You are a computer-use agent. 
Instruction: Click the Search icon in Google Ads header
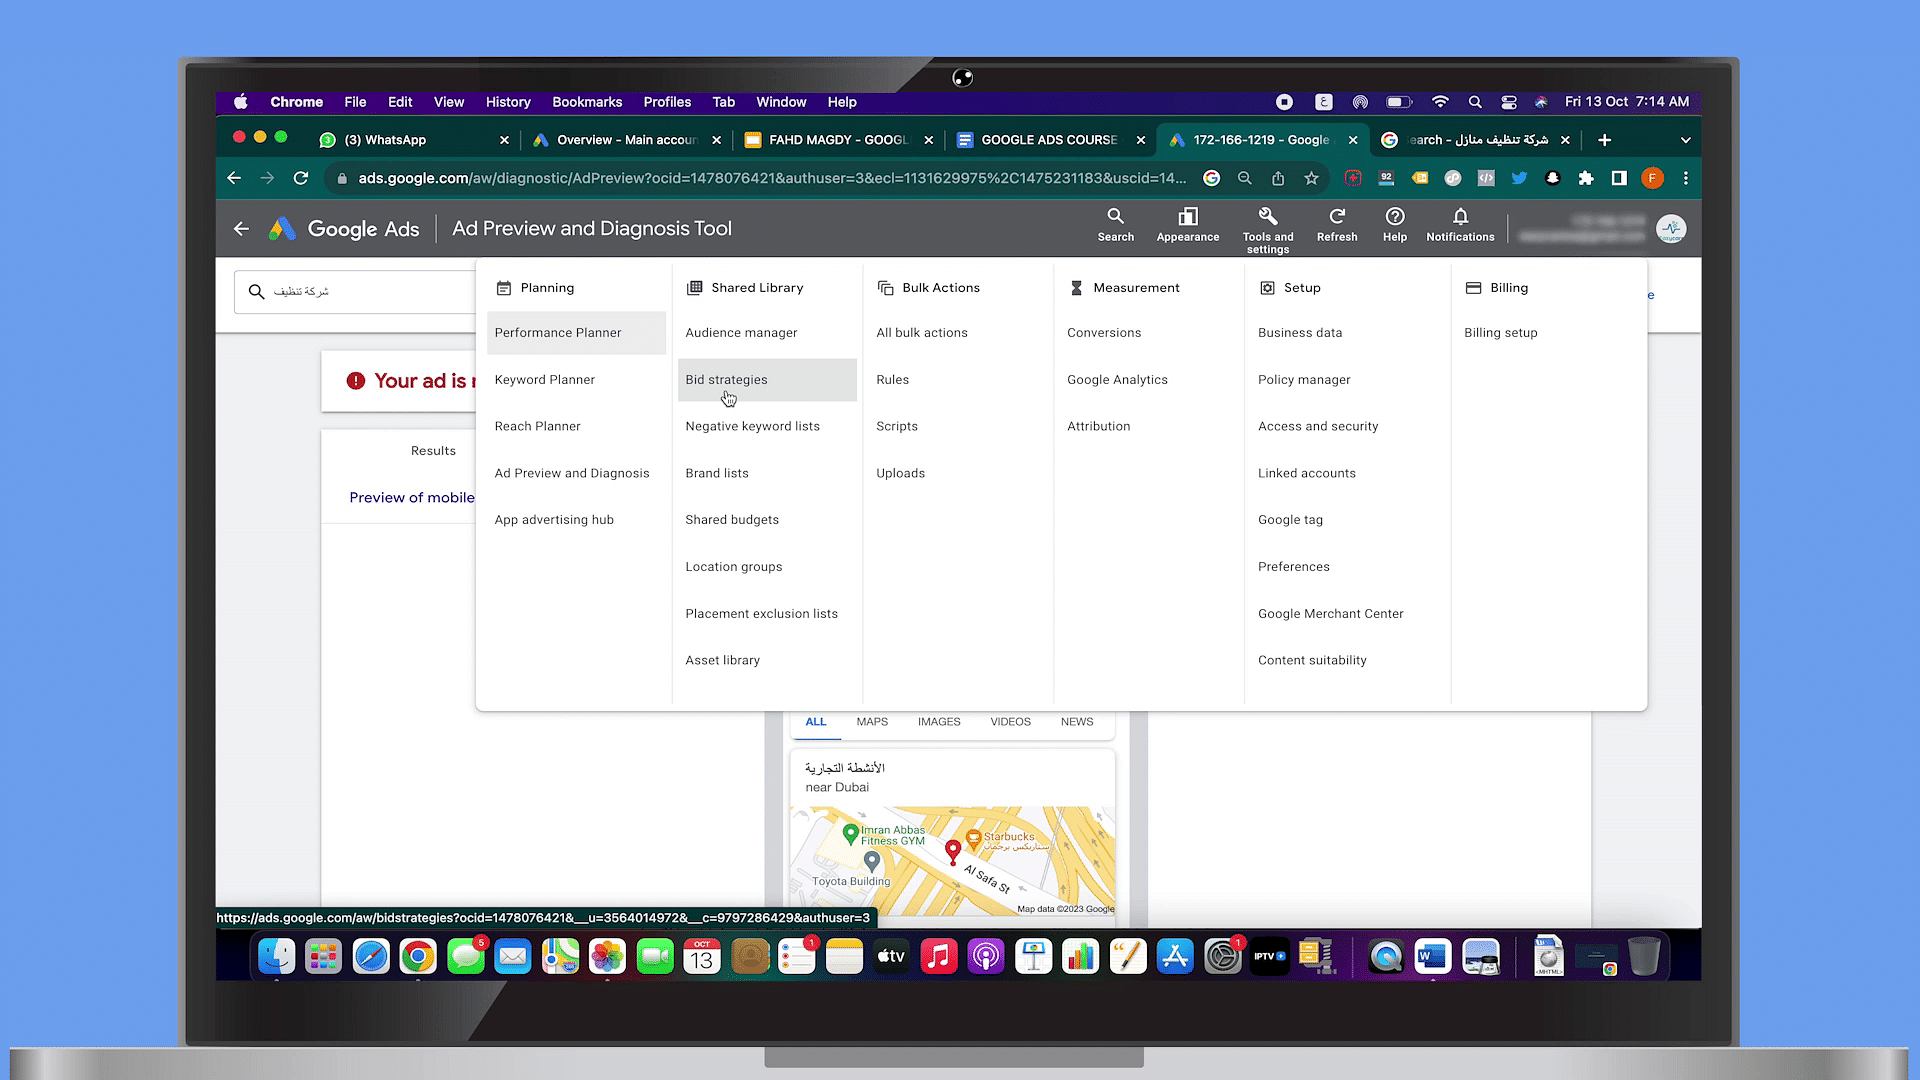[1115, 217]
